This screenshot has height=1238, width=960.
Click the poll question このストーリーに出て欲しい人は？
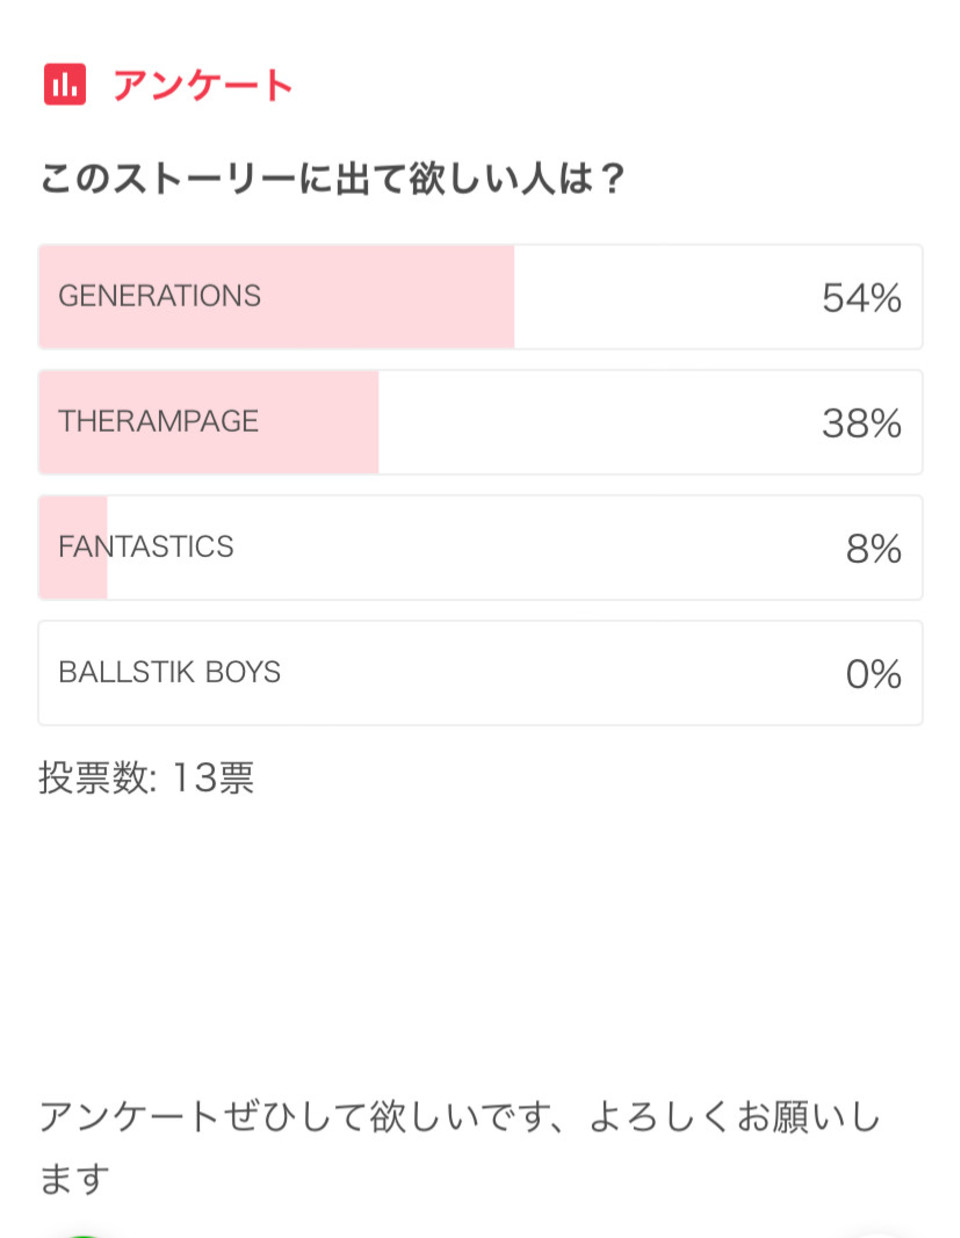(x=332, y=179)
